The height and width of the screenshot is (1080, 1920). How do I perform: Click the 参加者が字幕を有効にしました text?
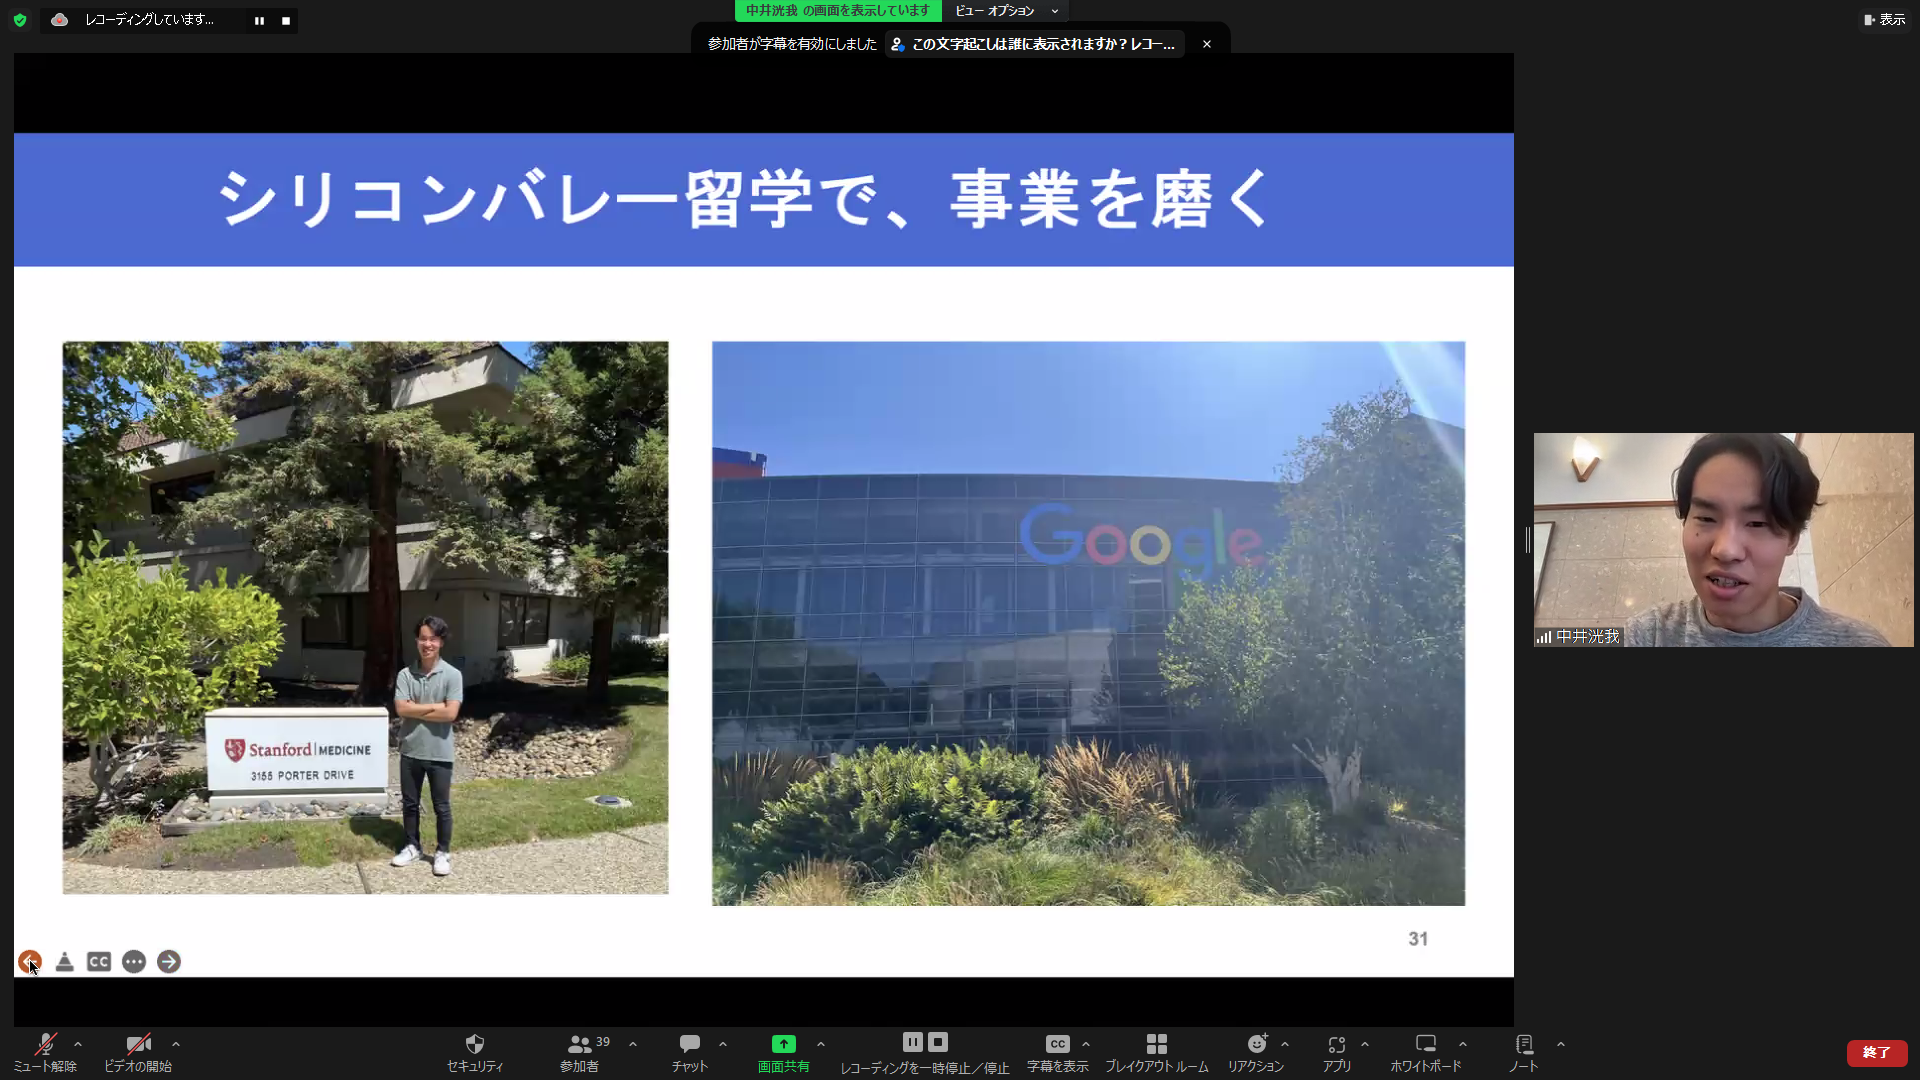(792, 44)
